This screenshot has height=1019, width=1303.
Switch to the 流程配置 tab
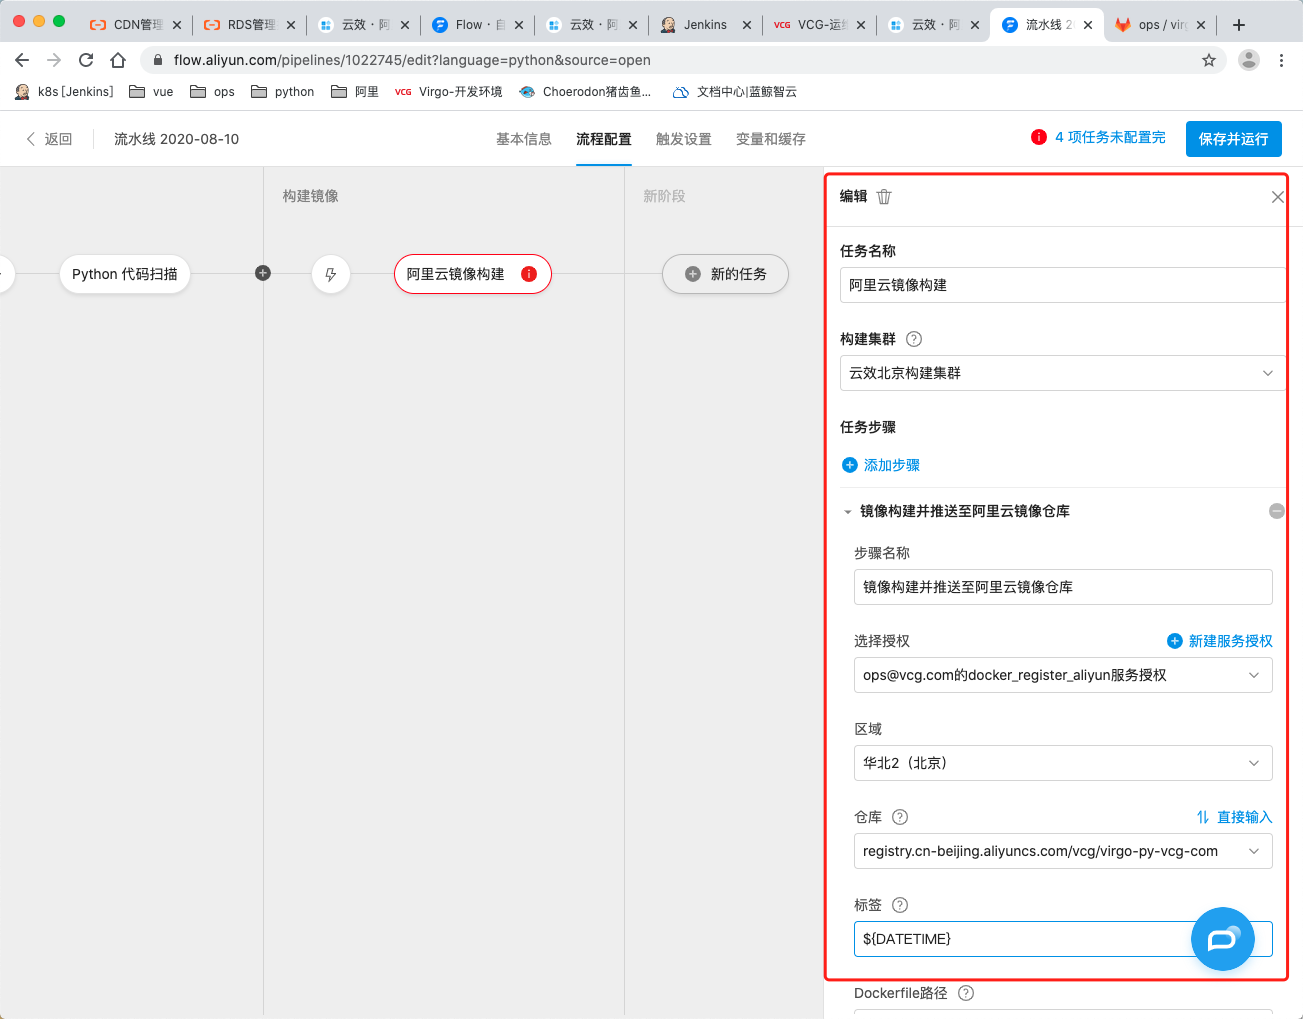[604, 139]
